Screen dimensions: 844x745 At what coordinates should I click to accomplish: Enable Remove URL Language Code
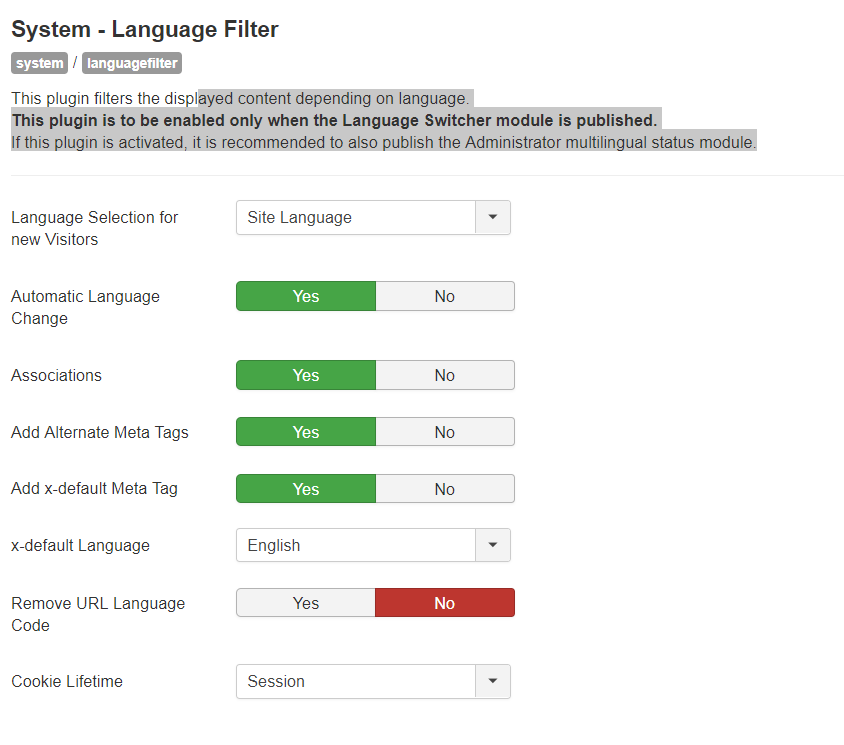coord(305,603)
